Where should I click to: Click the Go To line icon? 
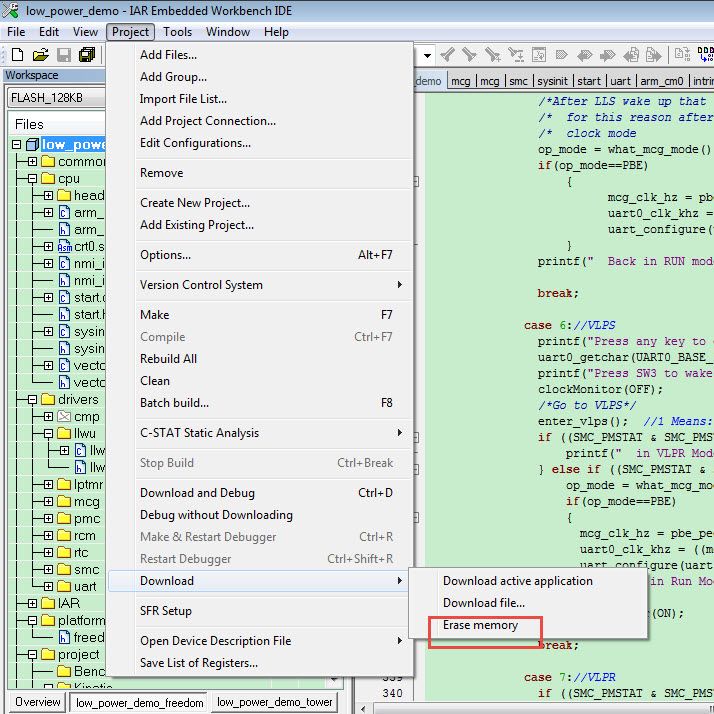(x=539, y=55)
